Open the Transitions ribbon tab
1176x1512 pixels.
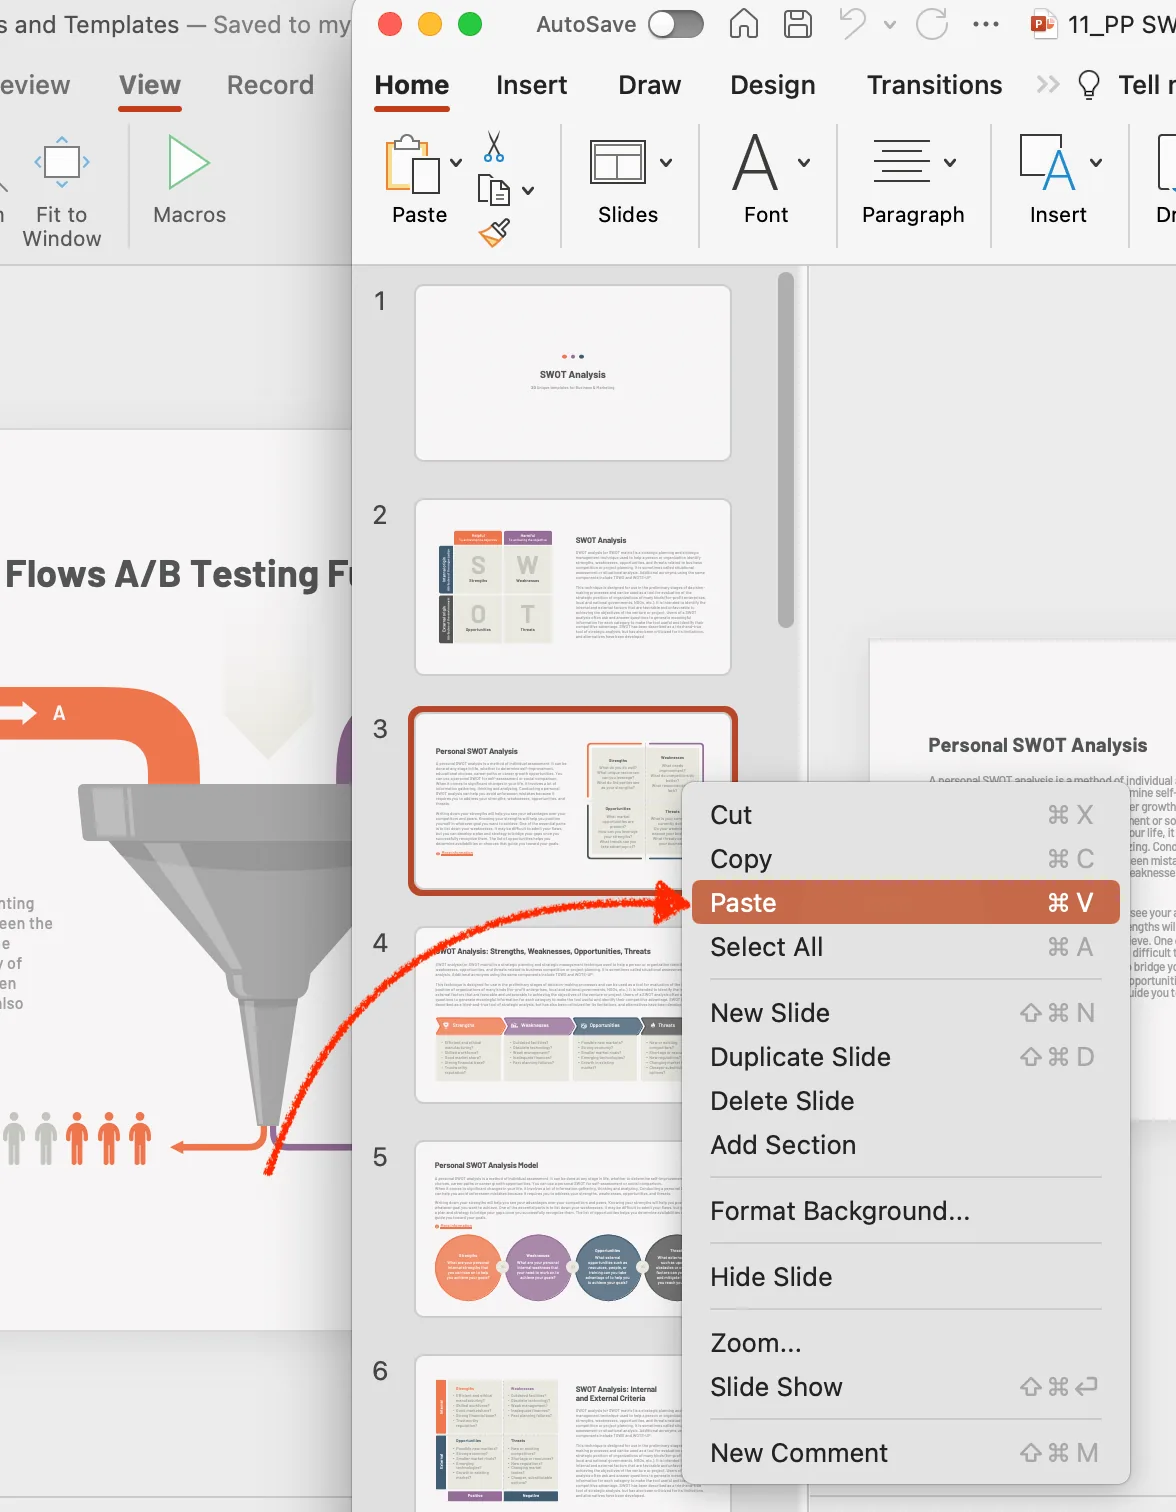pyautogui.click(x=935, y=86)
